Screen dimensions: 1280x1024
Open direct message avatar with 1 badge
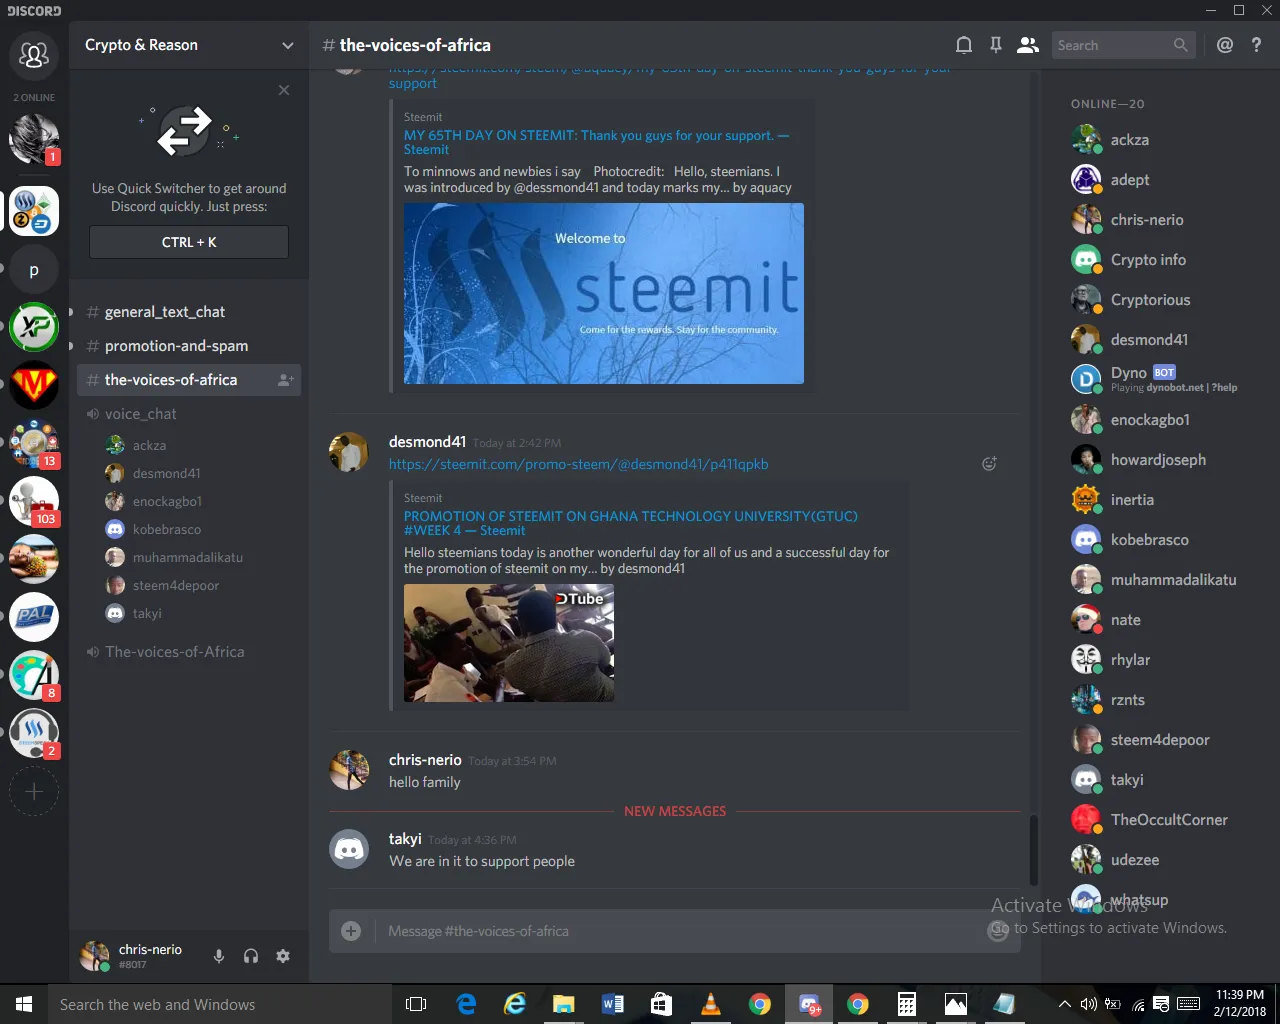[x=34, y=139]
